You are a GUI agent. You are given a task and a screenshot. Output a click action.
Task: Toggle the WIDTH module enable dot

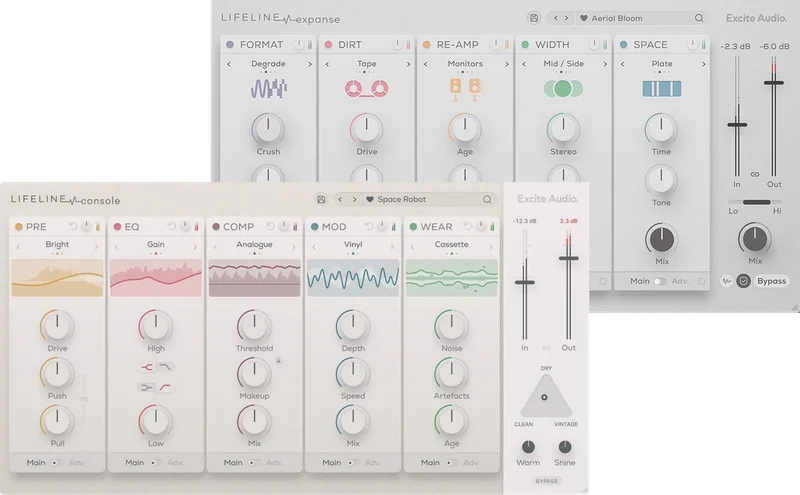click(525, 44)
